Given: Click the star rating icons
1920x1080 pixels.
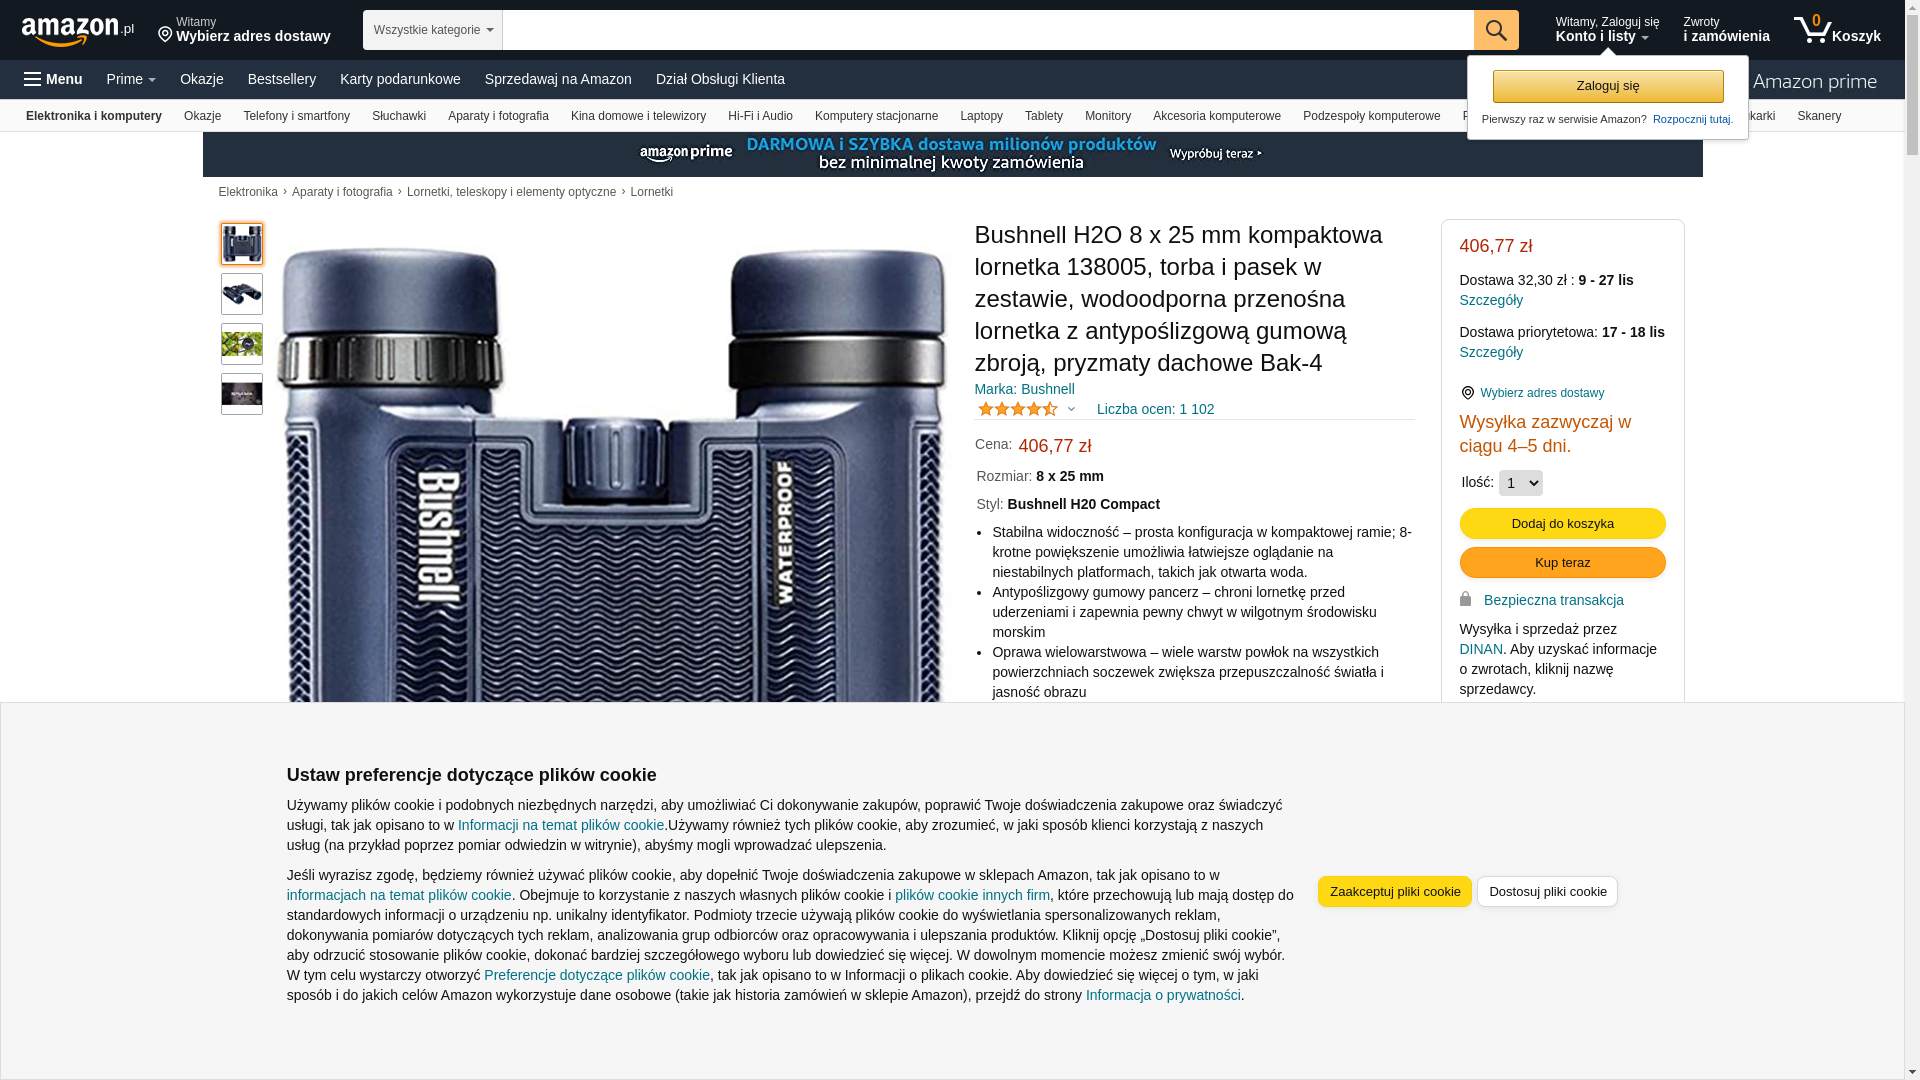Looking at the screenshot, I should [1017, 409].
